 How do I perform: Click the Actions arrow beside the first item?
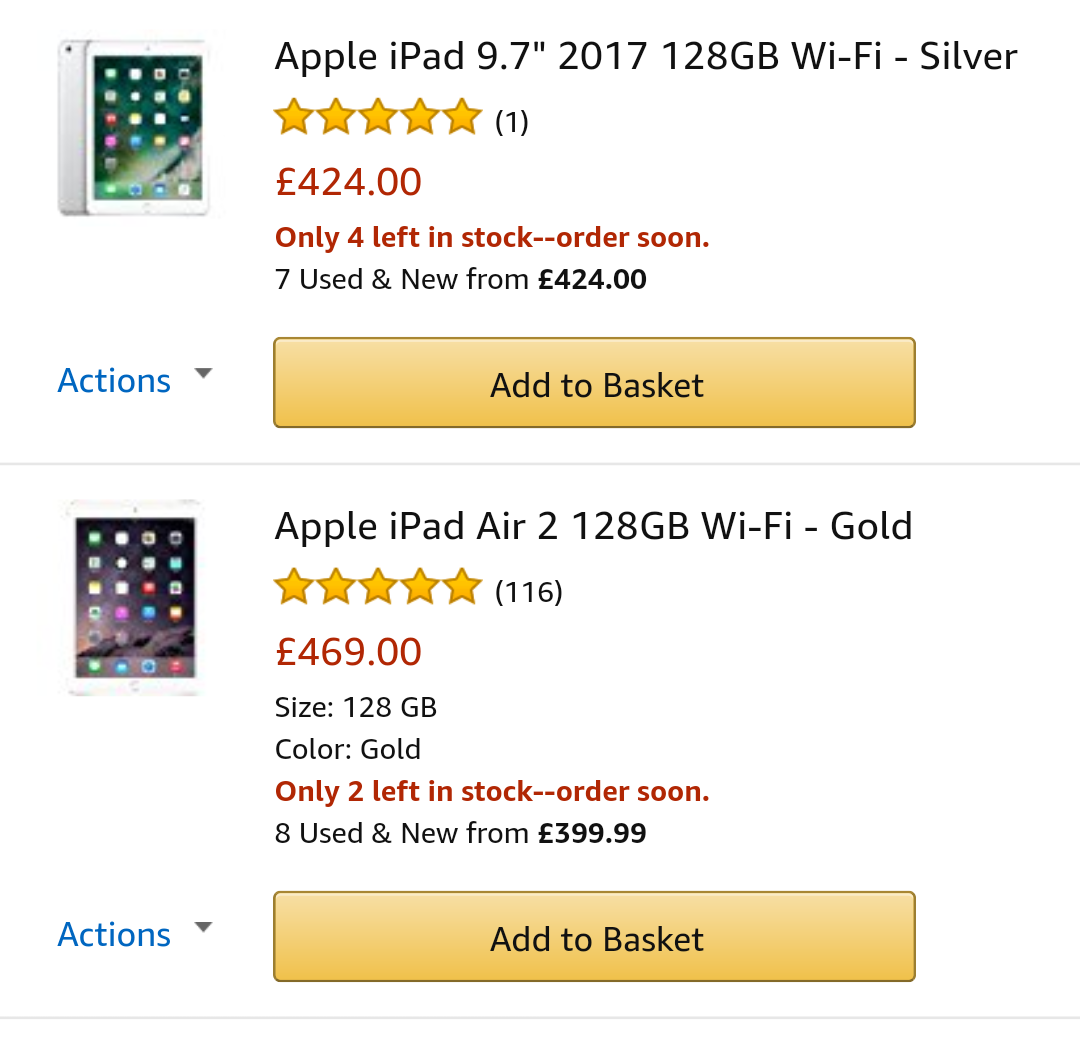203,374
